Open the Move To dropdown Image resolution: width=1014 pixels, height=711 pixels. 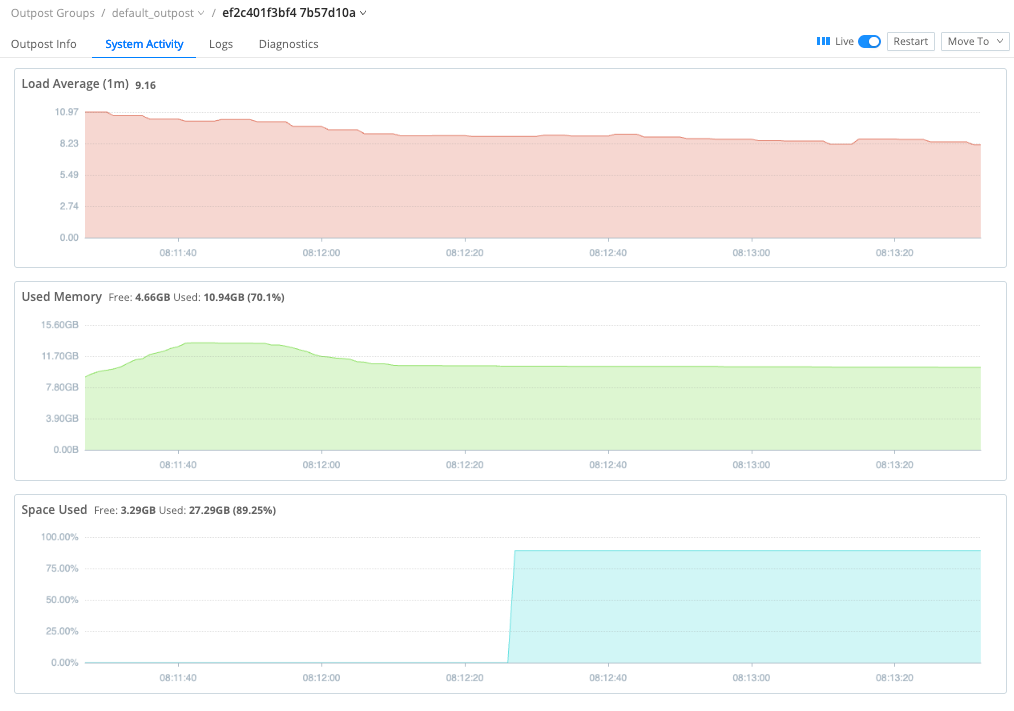point(974,41)
